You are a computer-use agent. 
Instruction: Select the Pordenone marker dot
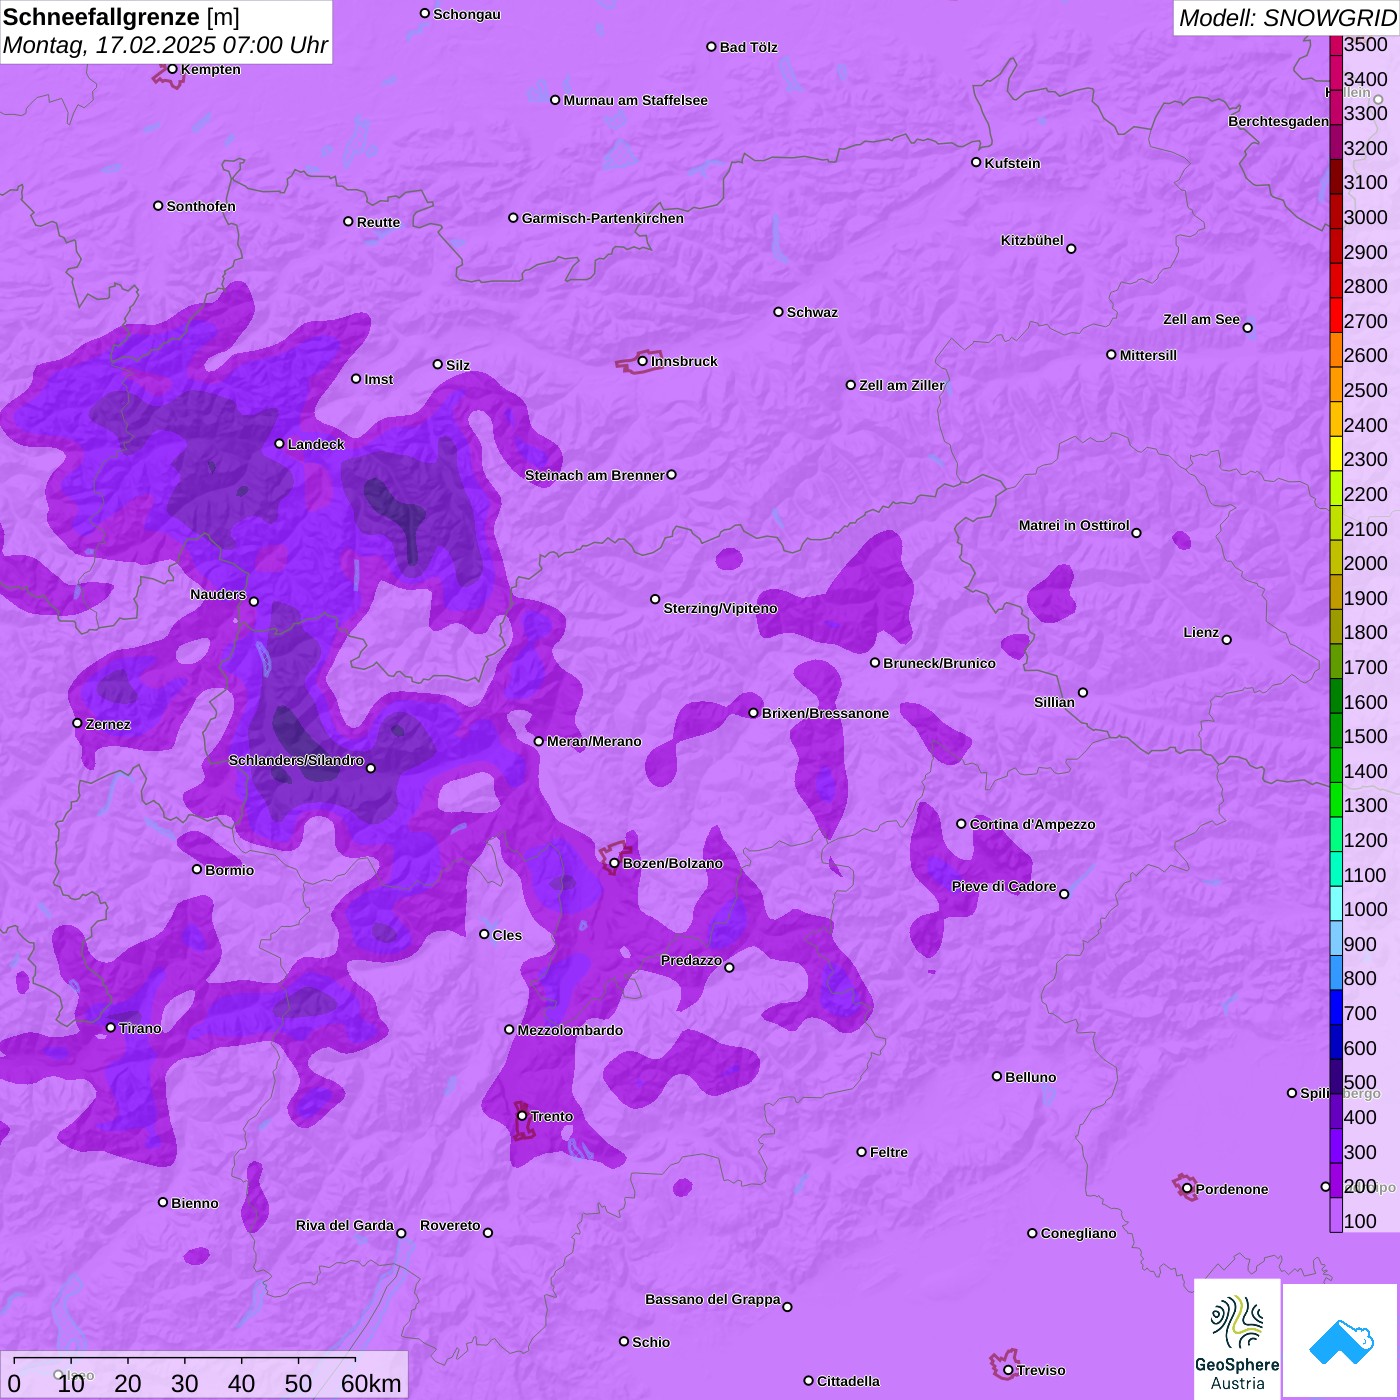1187,1189
